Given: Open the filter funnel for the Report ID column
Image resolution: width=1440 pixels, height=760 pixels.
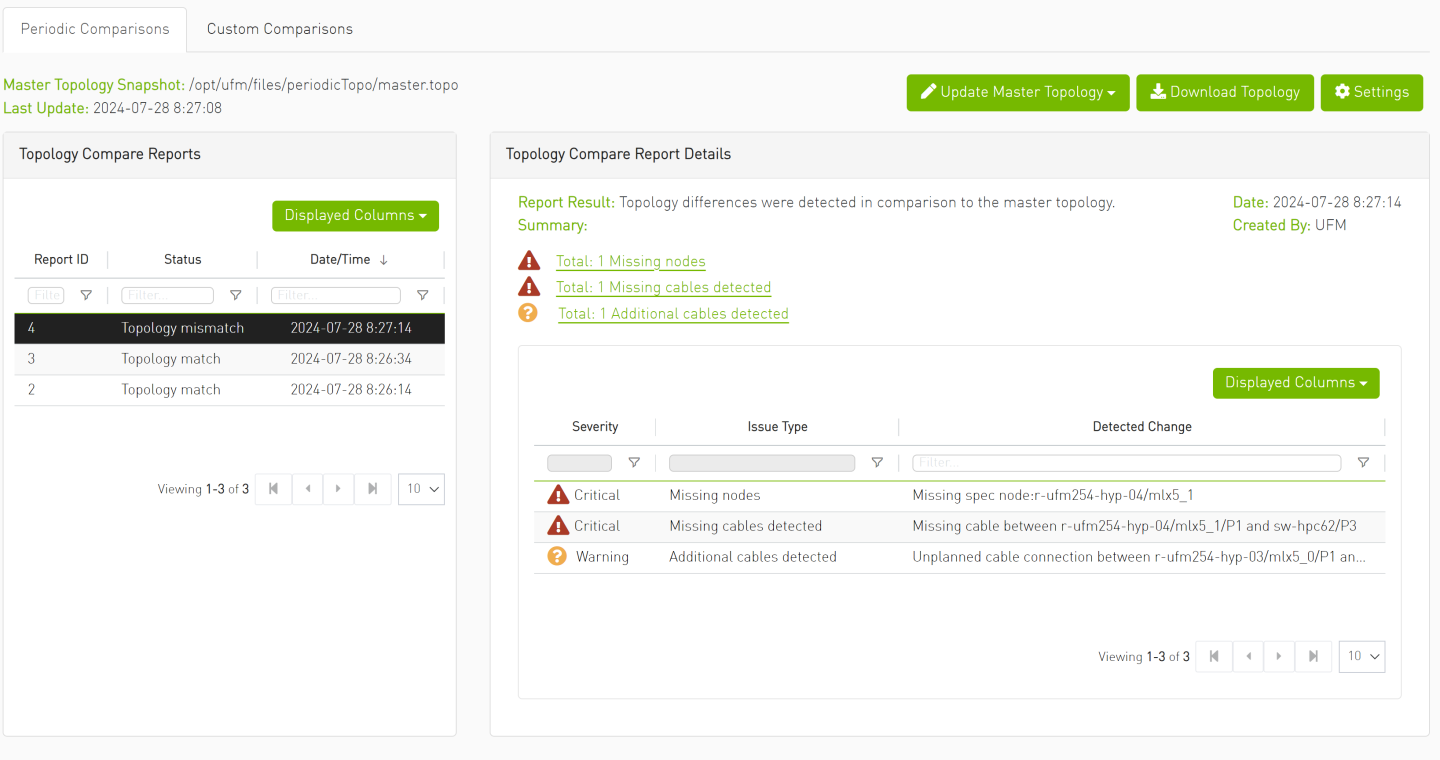Looking at the screenshot, I should 86,295.
